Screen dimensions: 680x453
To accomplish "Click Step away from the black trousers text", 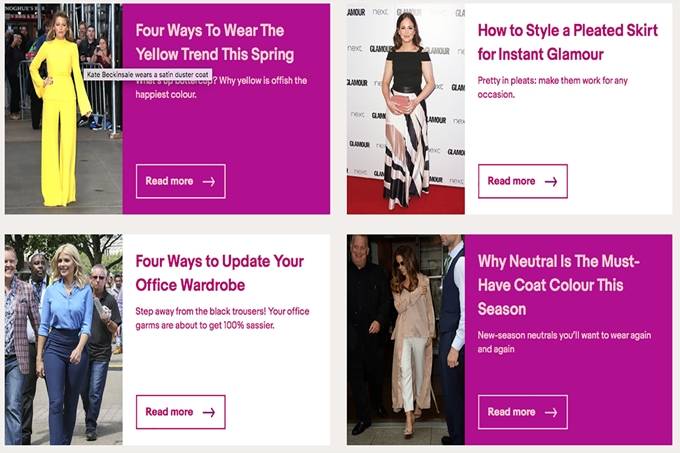I will (222, 318).
